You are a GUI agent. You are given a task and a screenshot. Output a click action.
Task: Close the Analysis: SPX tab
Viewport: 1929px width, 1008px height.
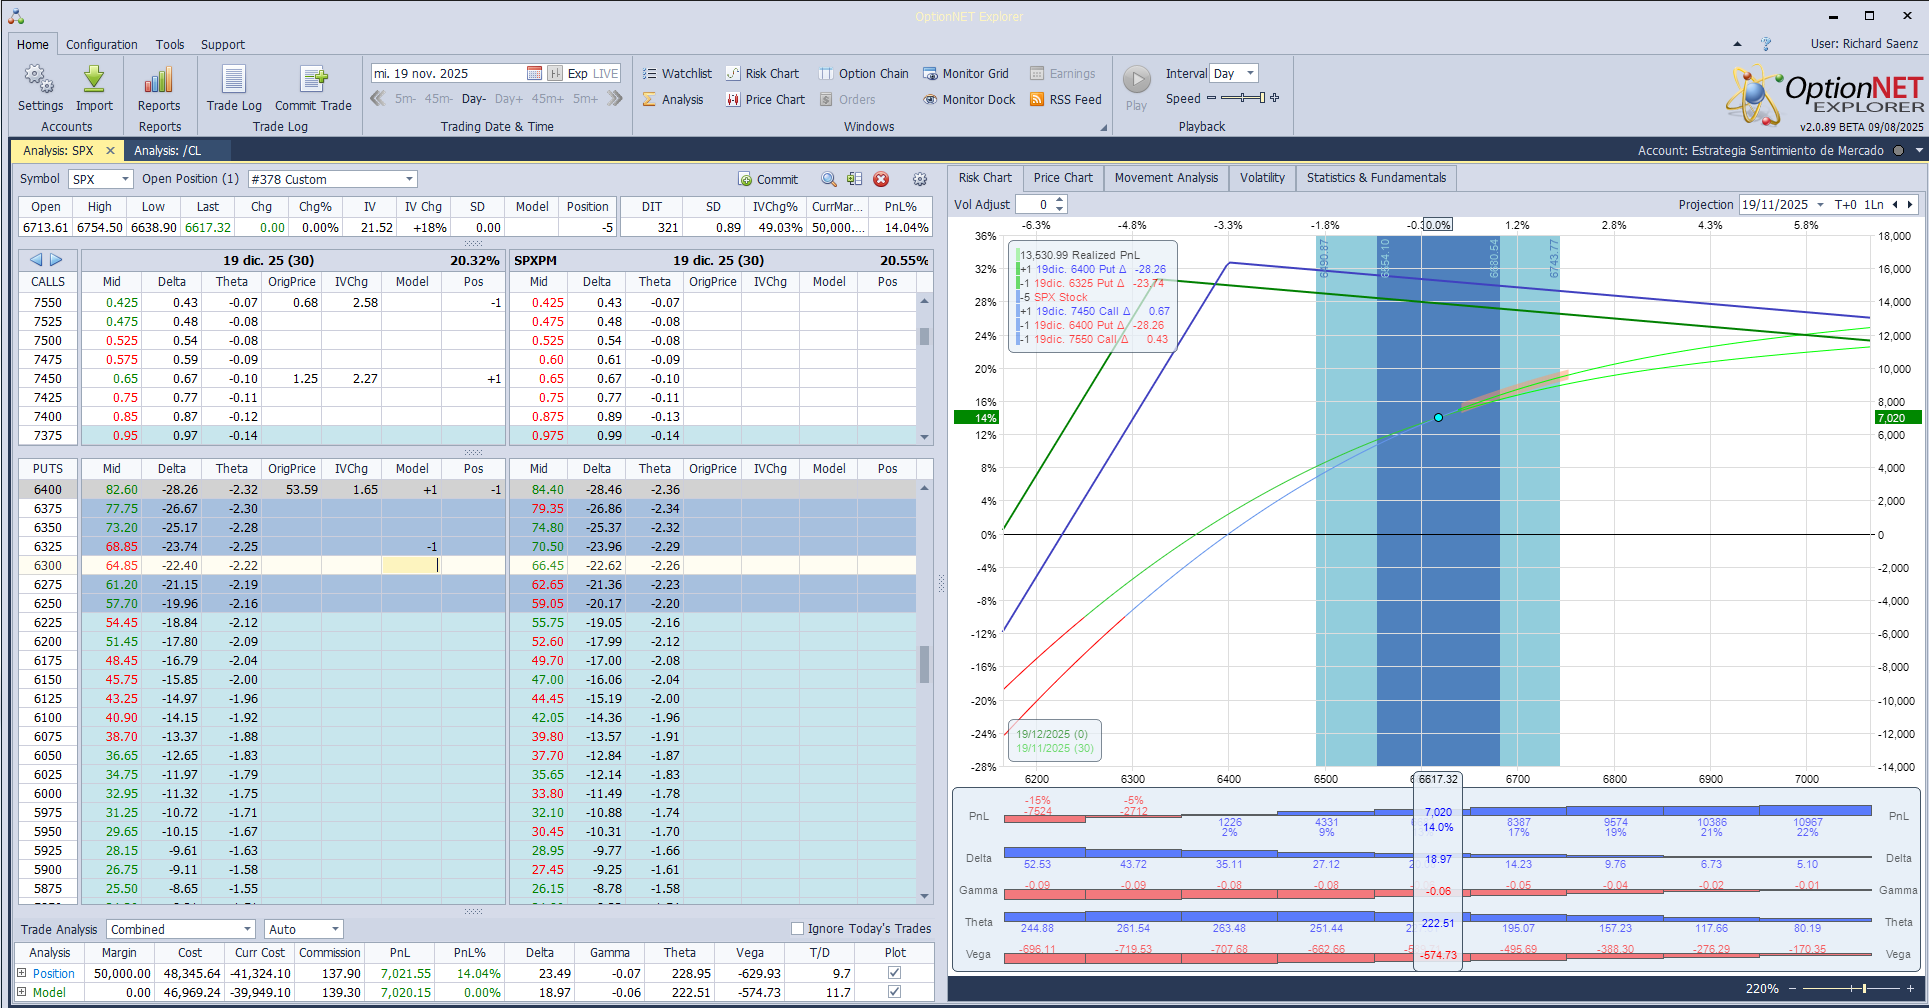110,150
